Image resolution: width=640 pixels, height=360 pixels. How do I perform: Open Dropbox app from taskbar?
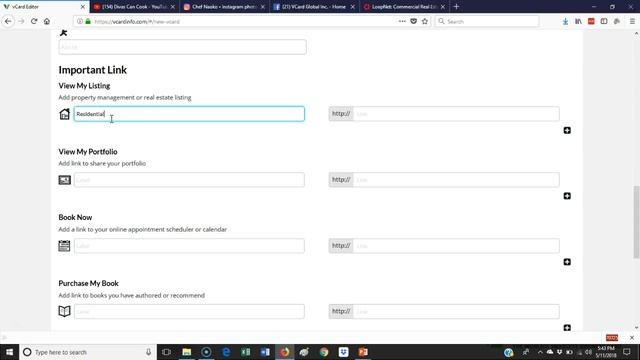tap(343, 352)
